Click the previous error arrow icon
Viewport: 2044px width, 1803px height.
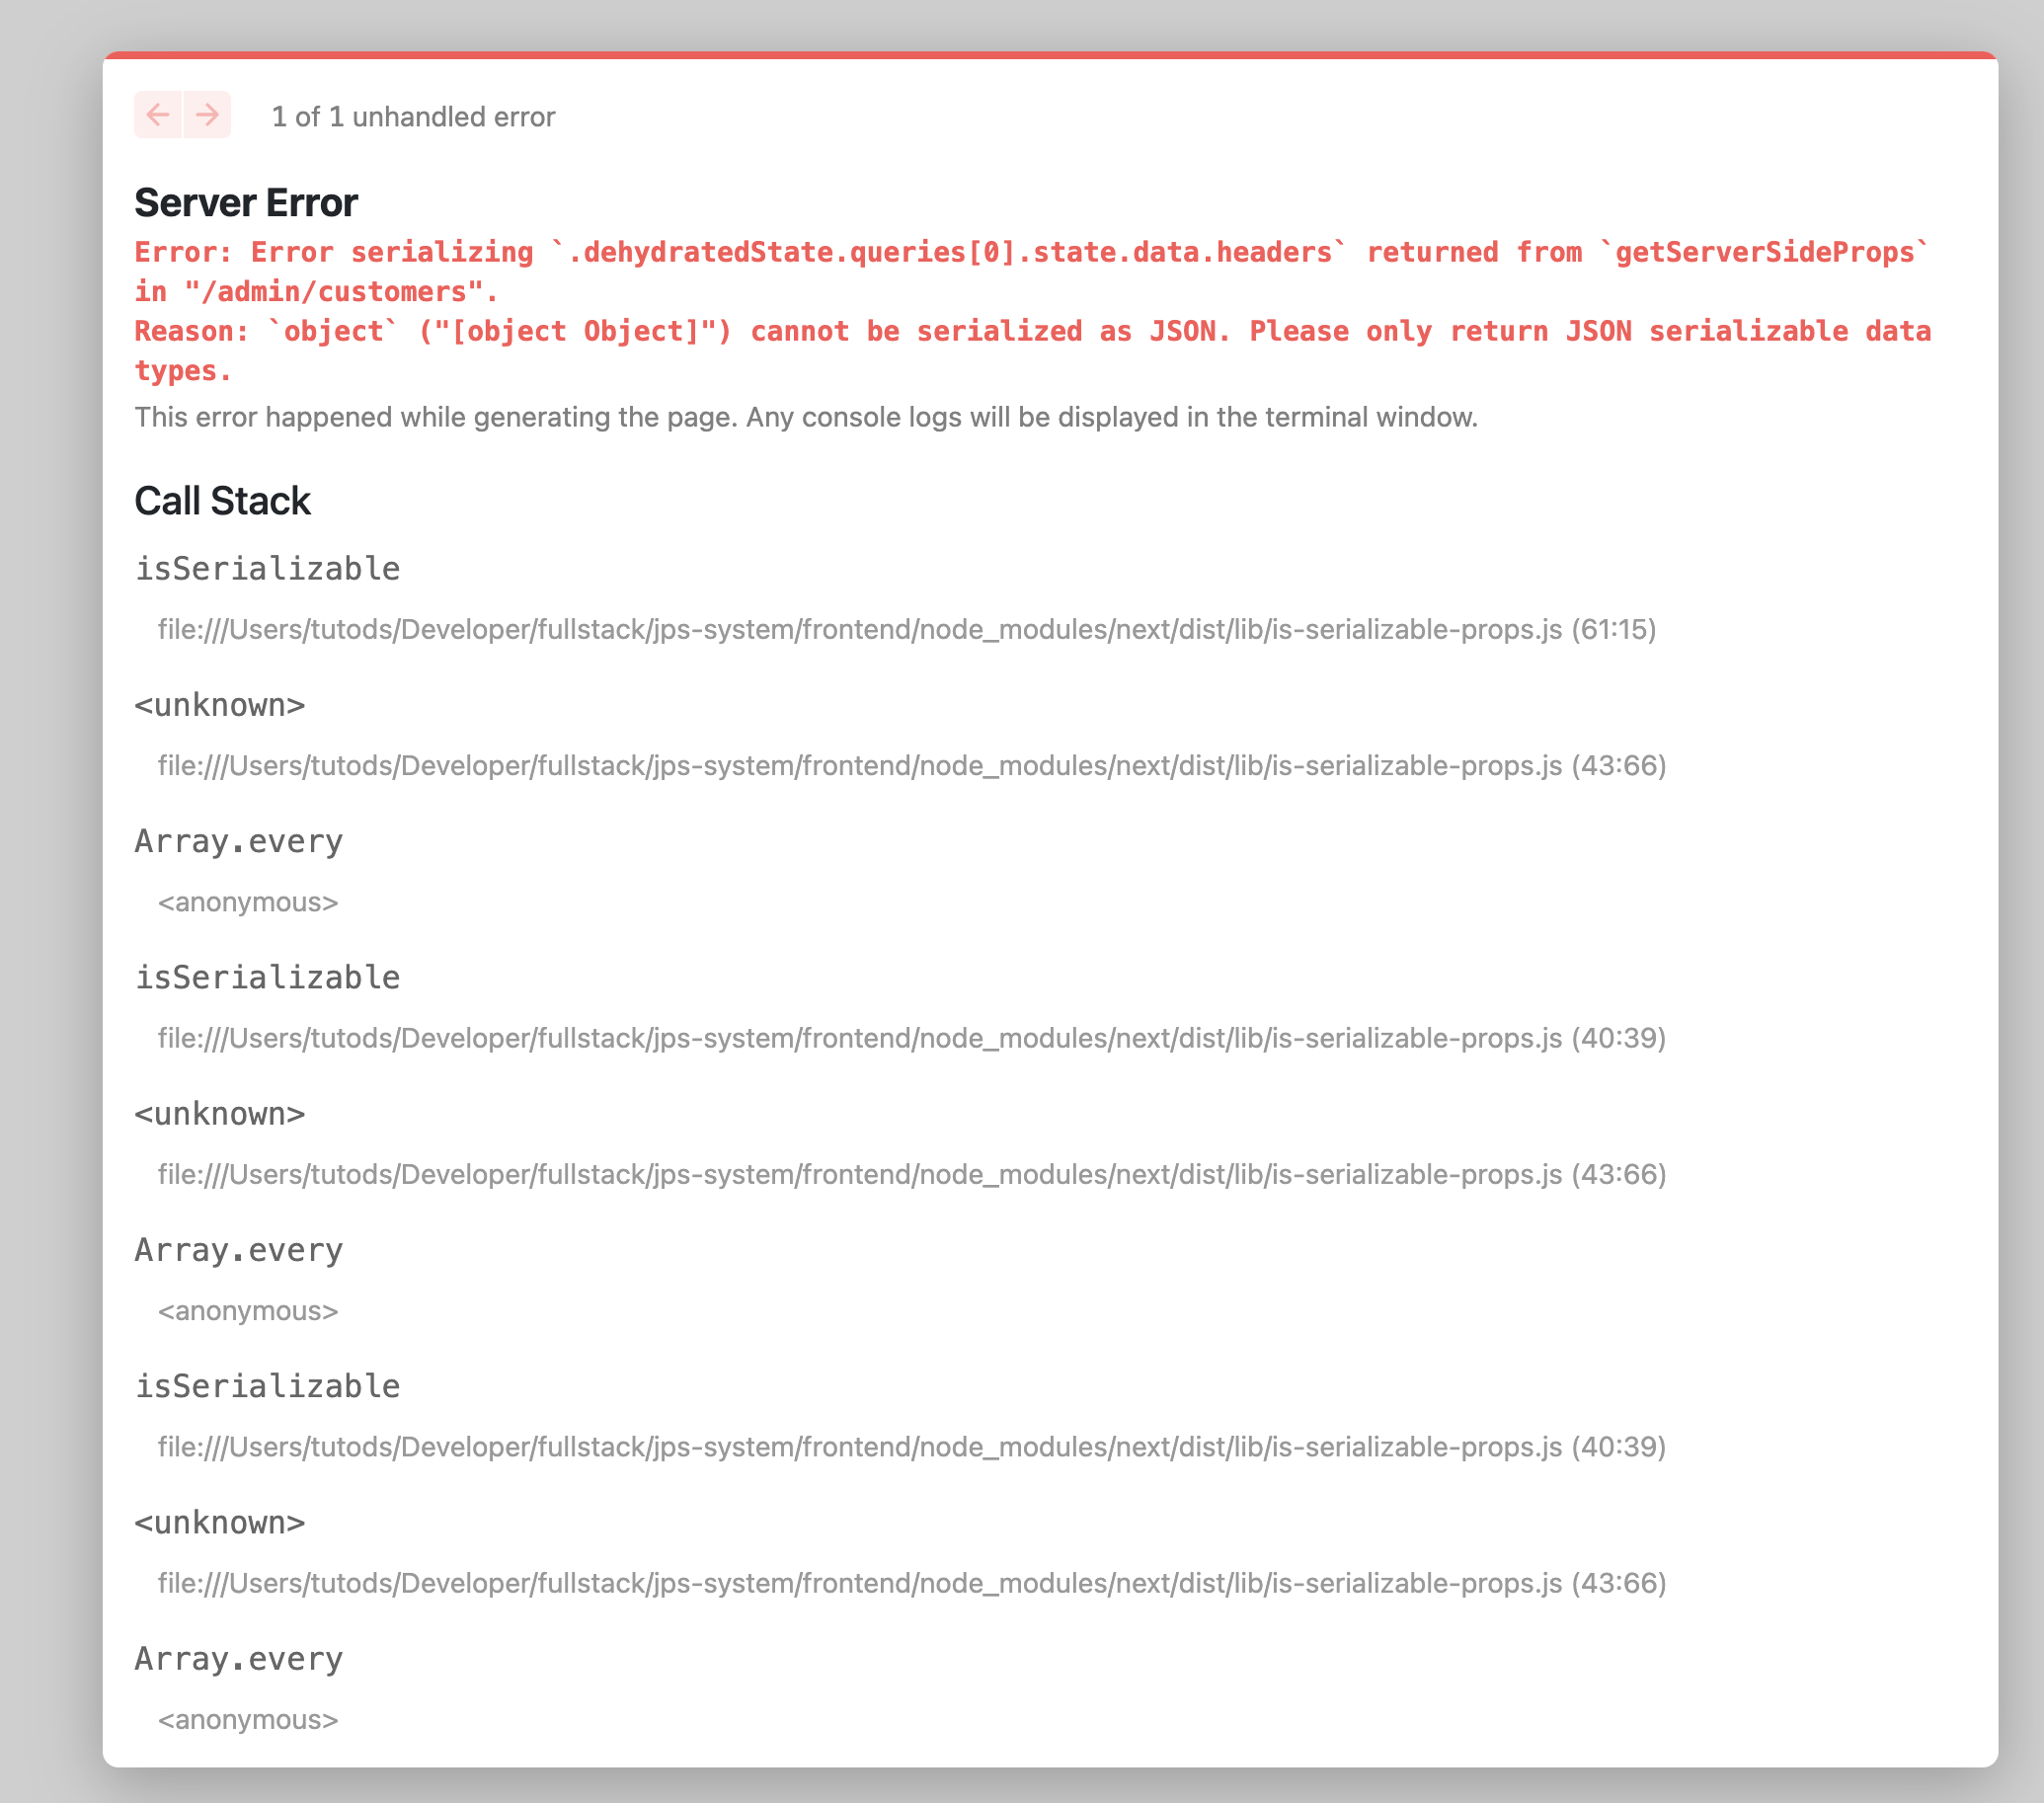tap(158, 115)
